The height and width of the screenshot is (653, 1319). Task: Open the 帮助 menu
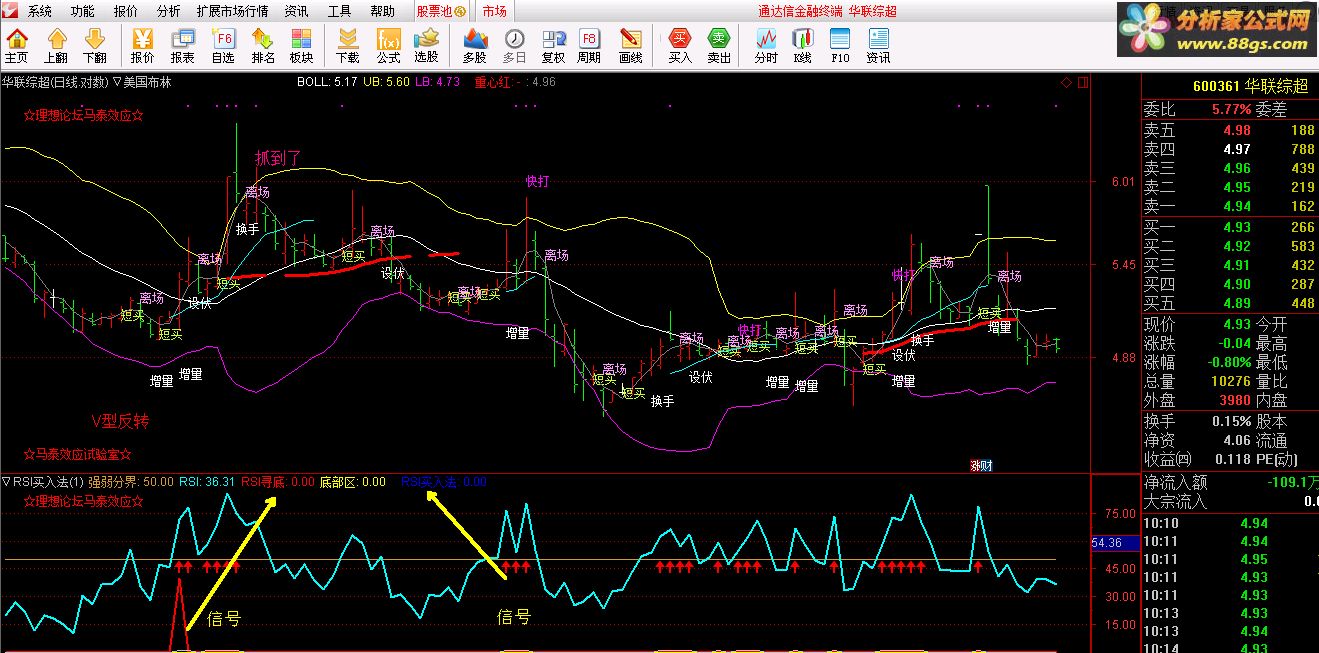pos(383,11)
